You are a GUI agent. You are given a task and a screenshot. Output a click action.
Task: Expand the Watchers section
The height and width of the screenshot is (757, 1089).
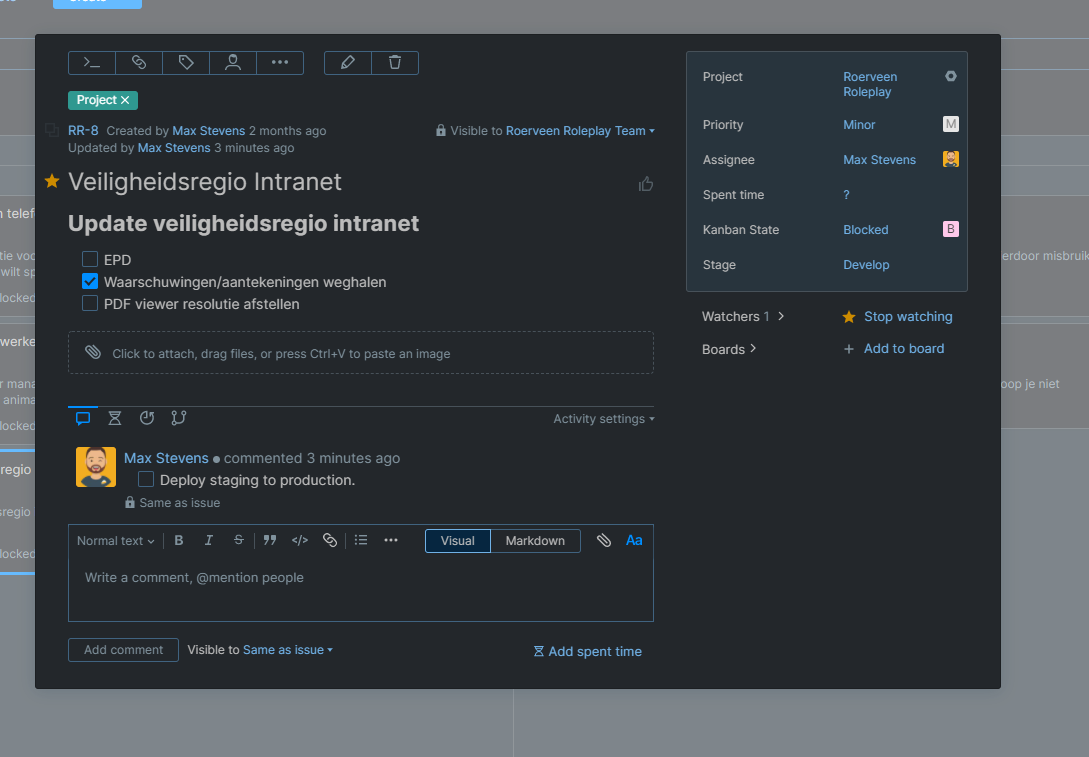click(743, 317)
